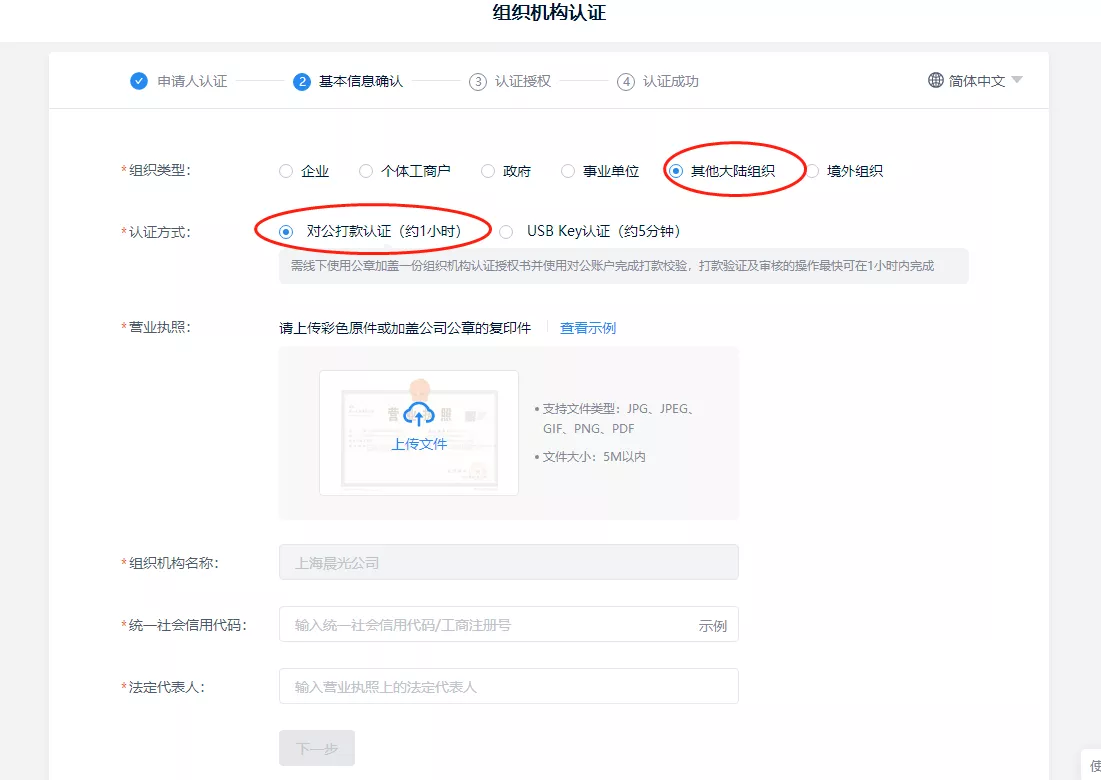This screenshot has width=1101, height=780.
Task: Open the 简体中文 language dropdown
Action: 976,81
